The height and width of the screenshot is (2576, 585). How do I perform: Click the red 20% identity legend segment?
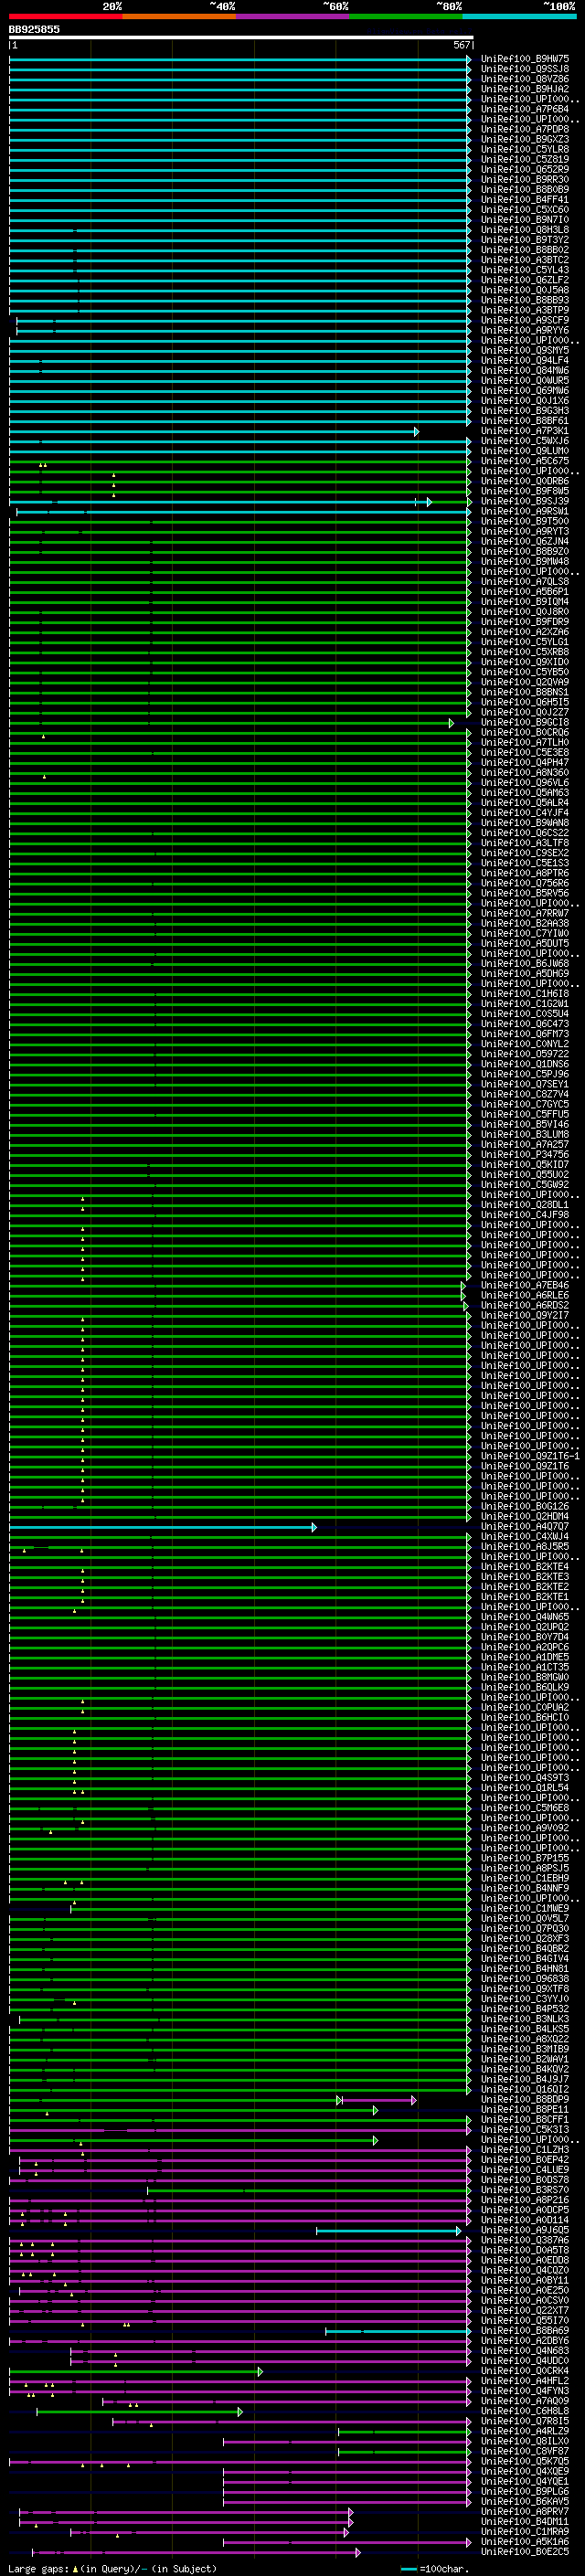(65, 16)
